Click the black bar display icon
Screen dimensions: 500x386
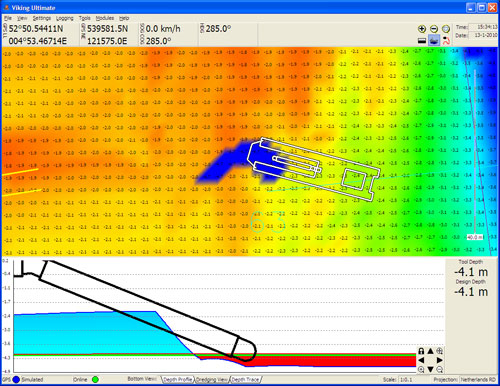[x=422, y=41]
